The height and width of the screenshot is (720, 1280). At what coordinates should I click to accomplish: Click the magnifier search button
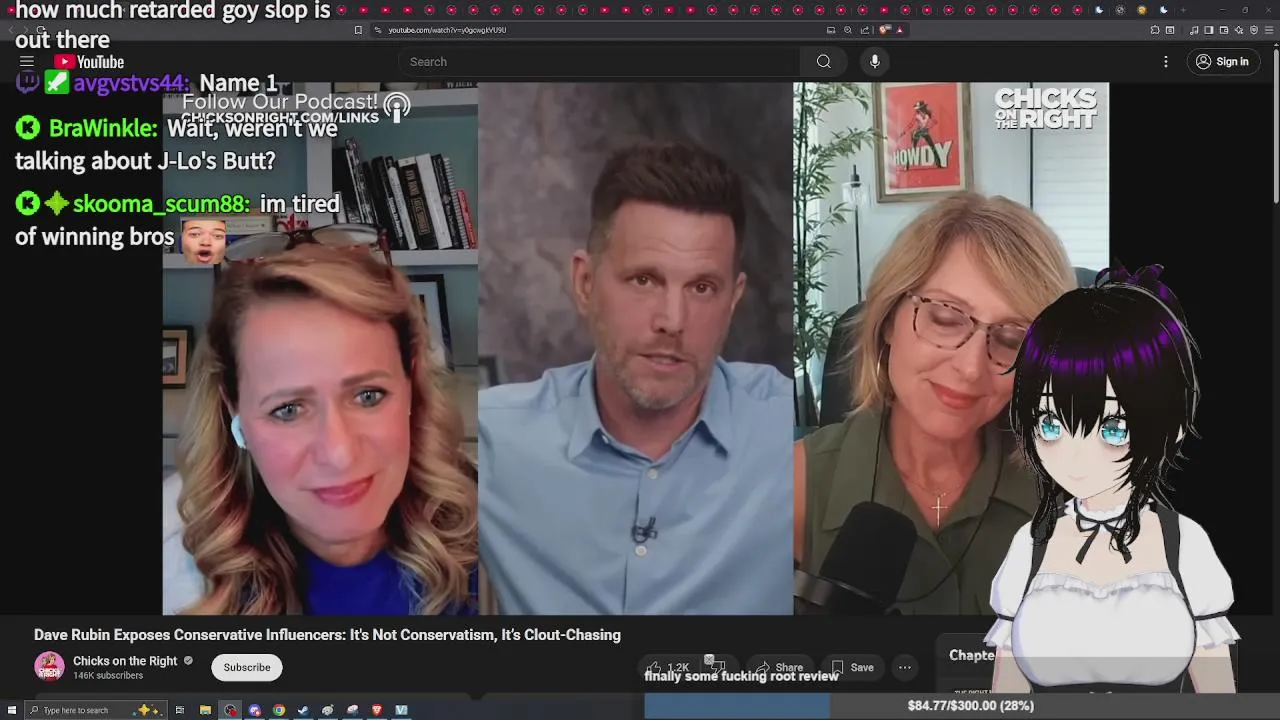pyautogui.click(x=823, y=62)
